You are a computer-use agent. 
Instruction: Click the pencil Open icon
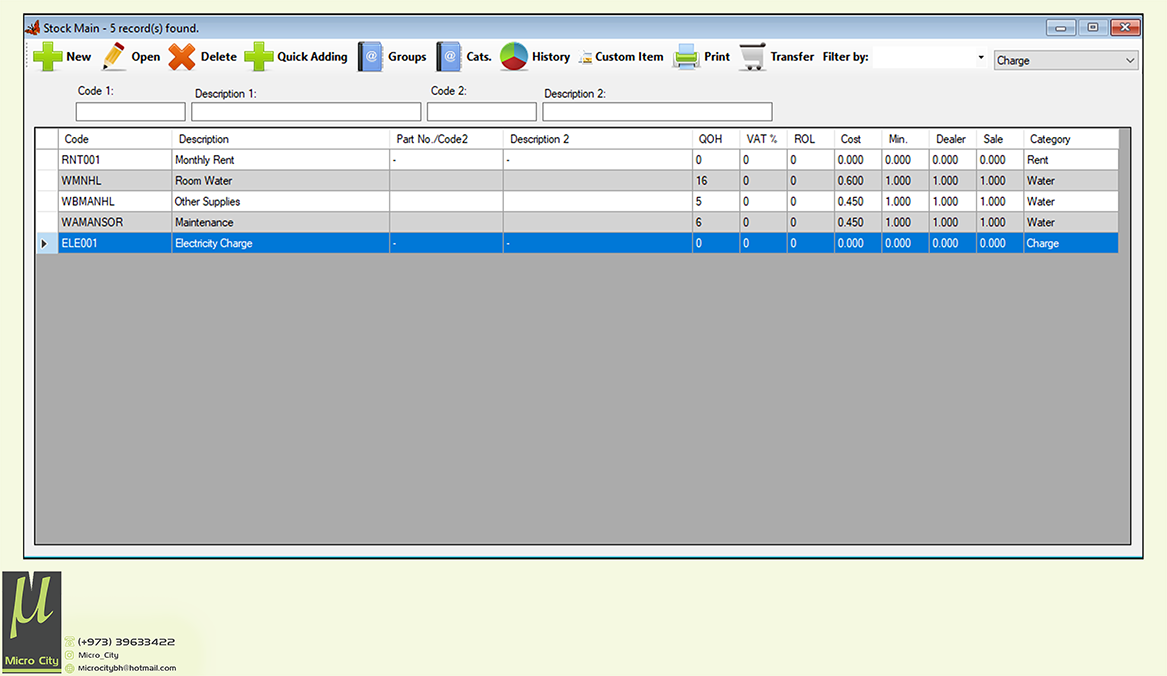pos(114,57)
